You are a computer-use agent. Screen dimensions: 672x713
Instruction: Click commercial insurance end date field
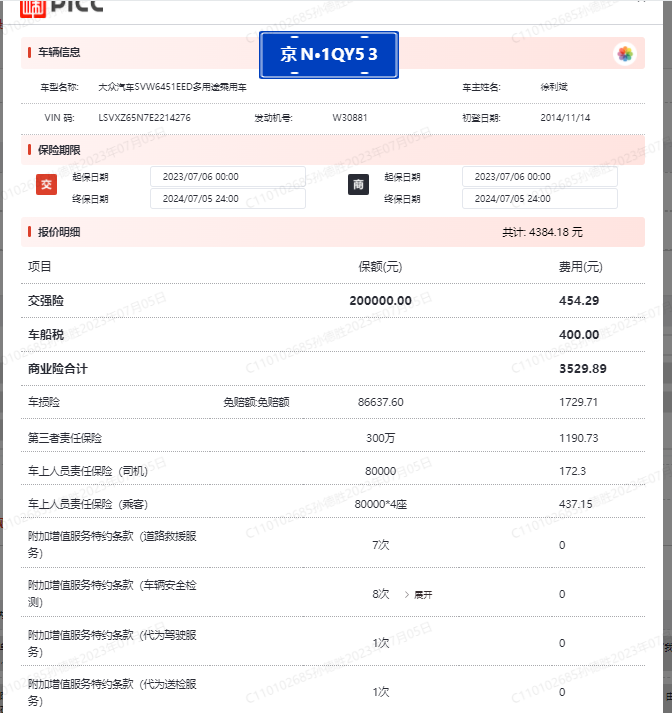pos(539,199)
